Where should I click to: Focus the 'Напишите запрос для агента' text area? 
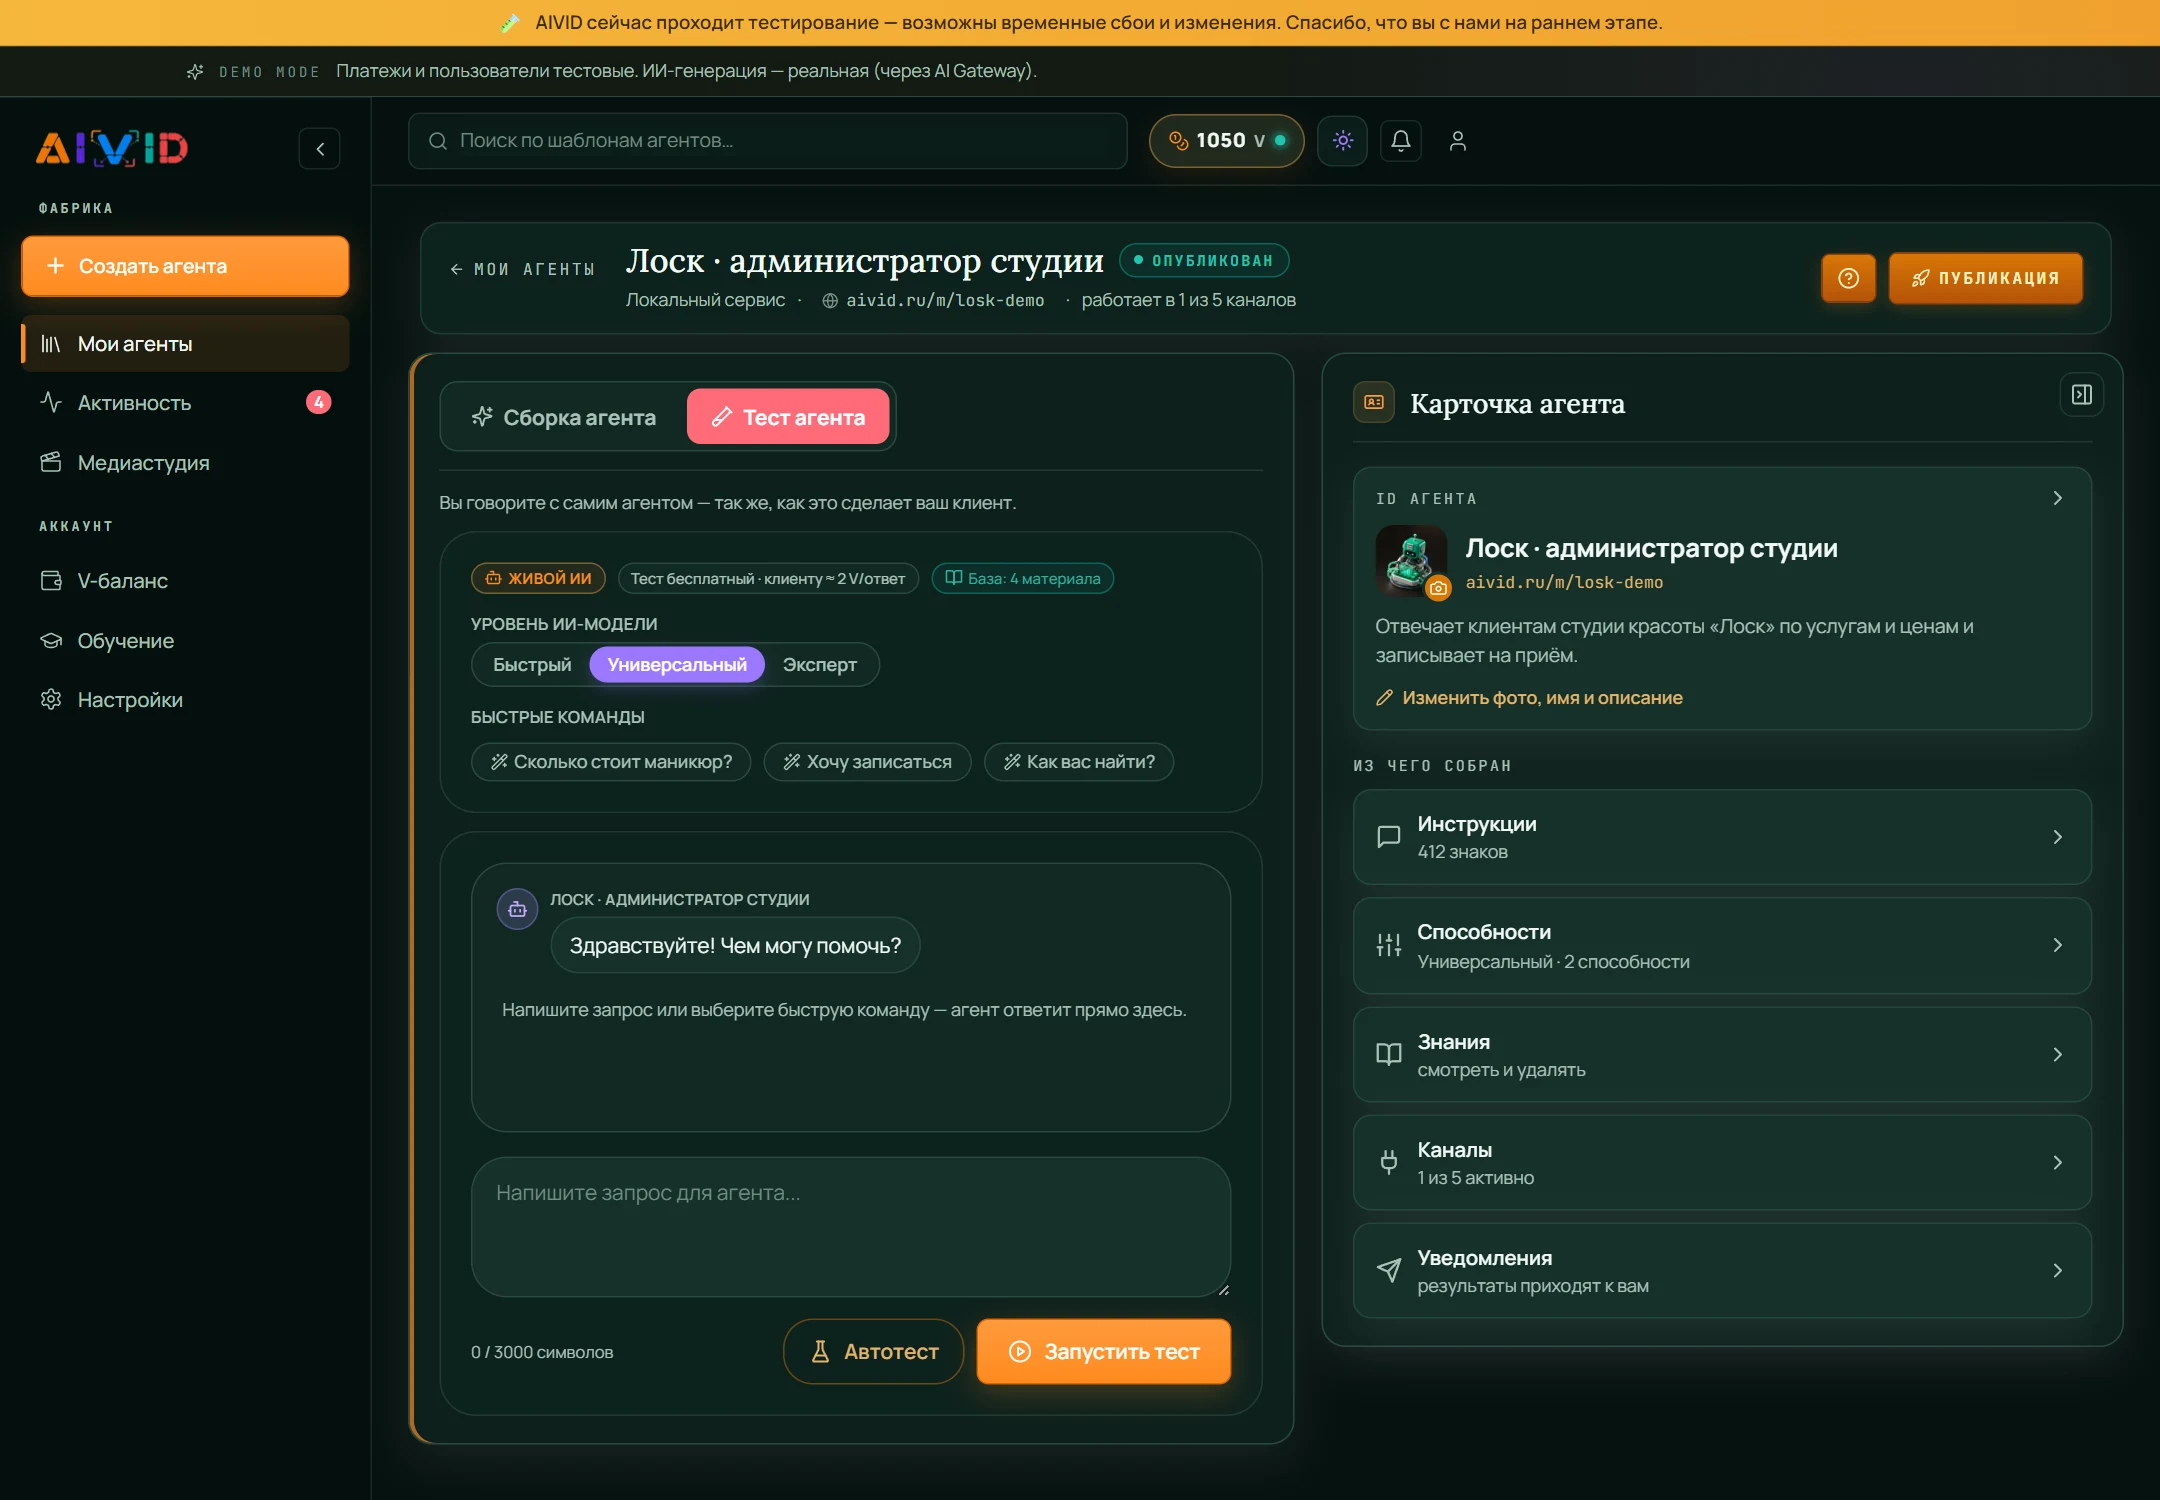point(851,1227)
